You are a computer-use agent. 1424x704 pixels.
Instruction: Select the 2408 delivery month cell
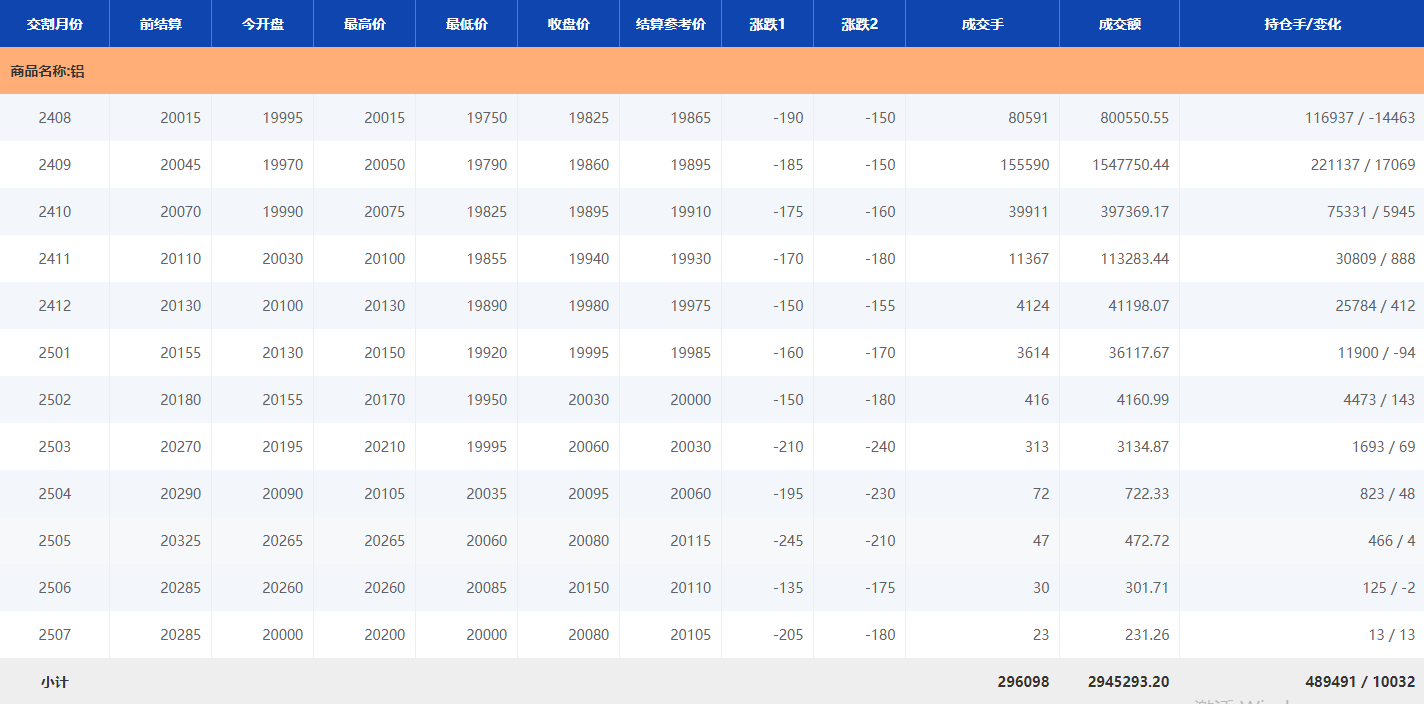(x=55, y=118)
